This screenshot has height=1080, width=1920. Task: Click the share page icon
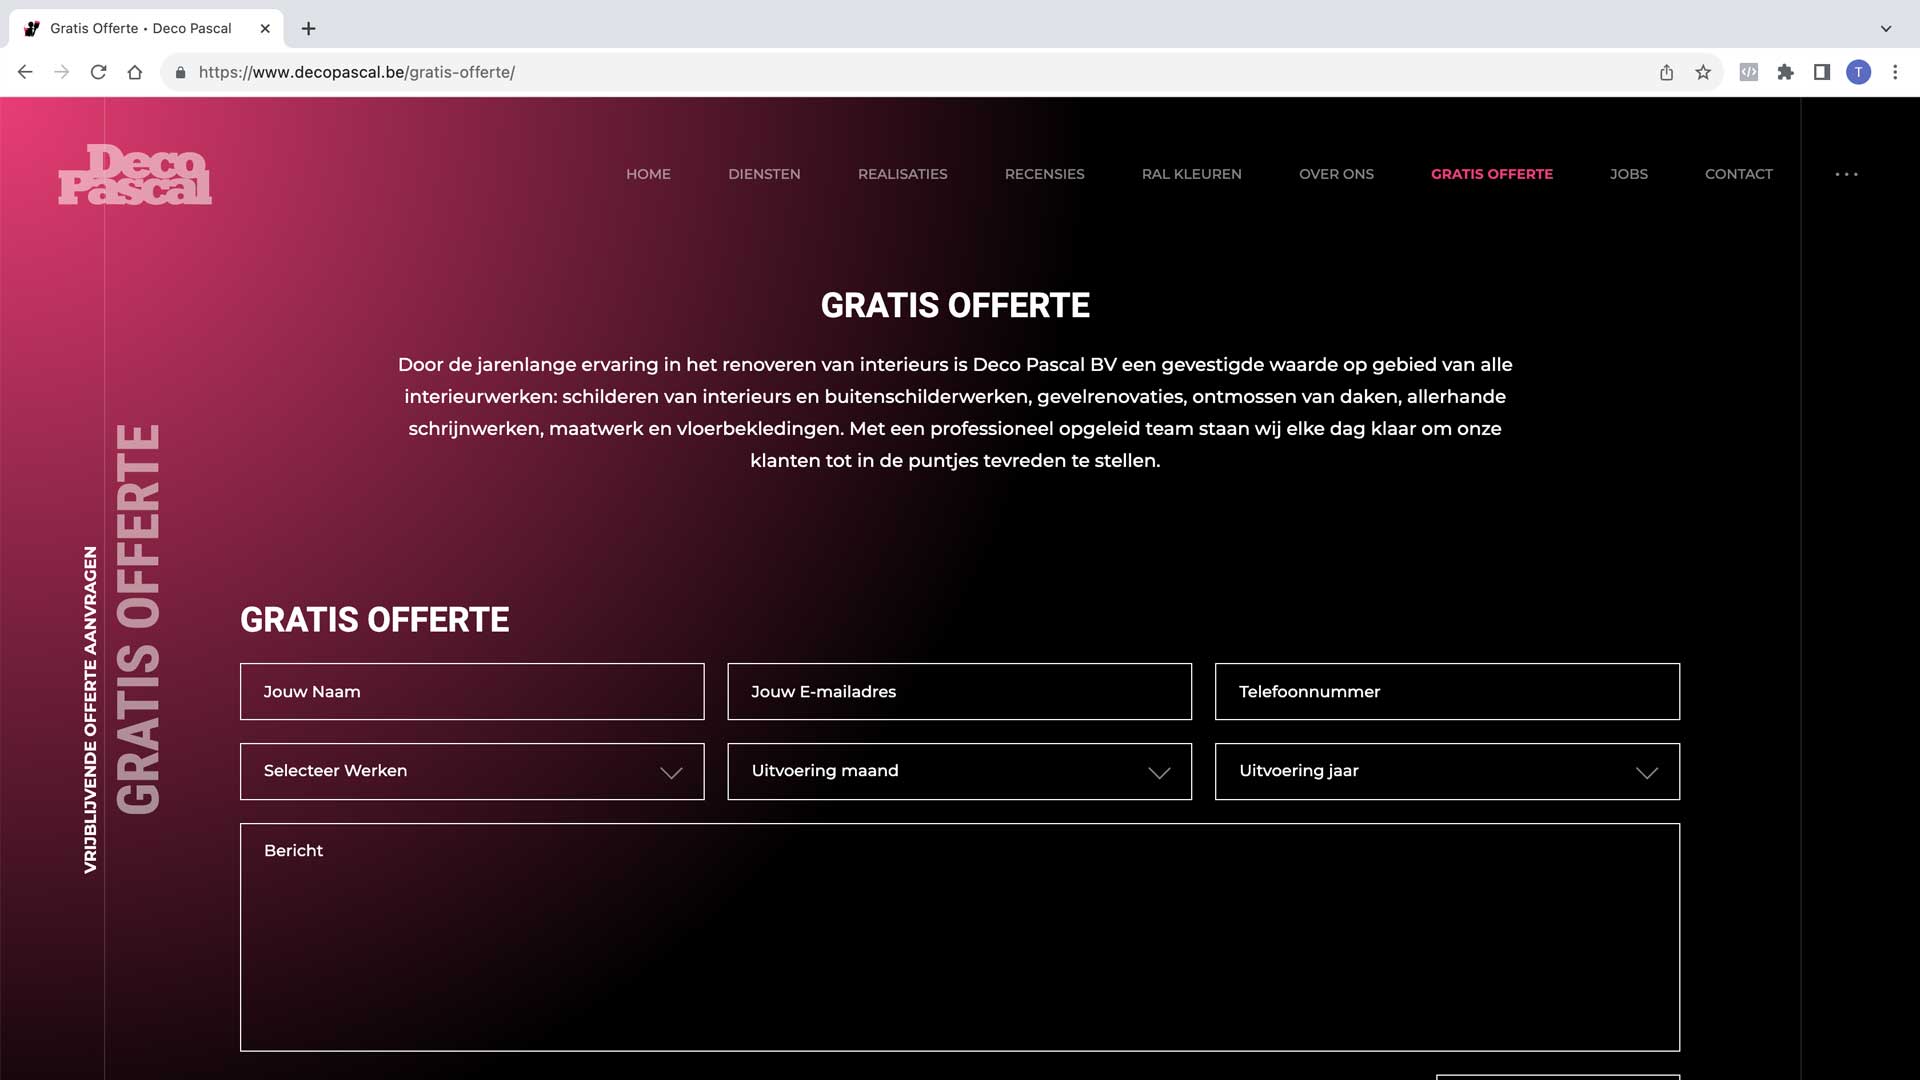coord(1666,72)
